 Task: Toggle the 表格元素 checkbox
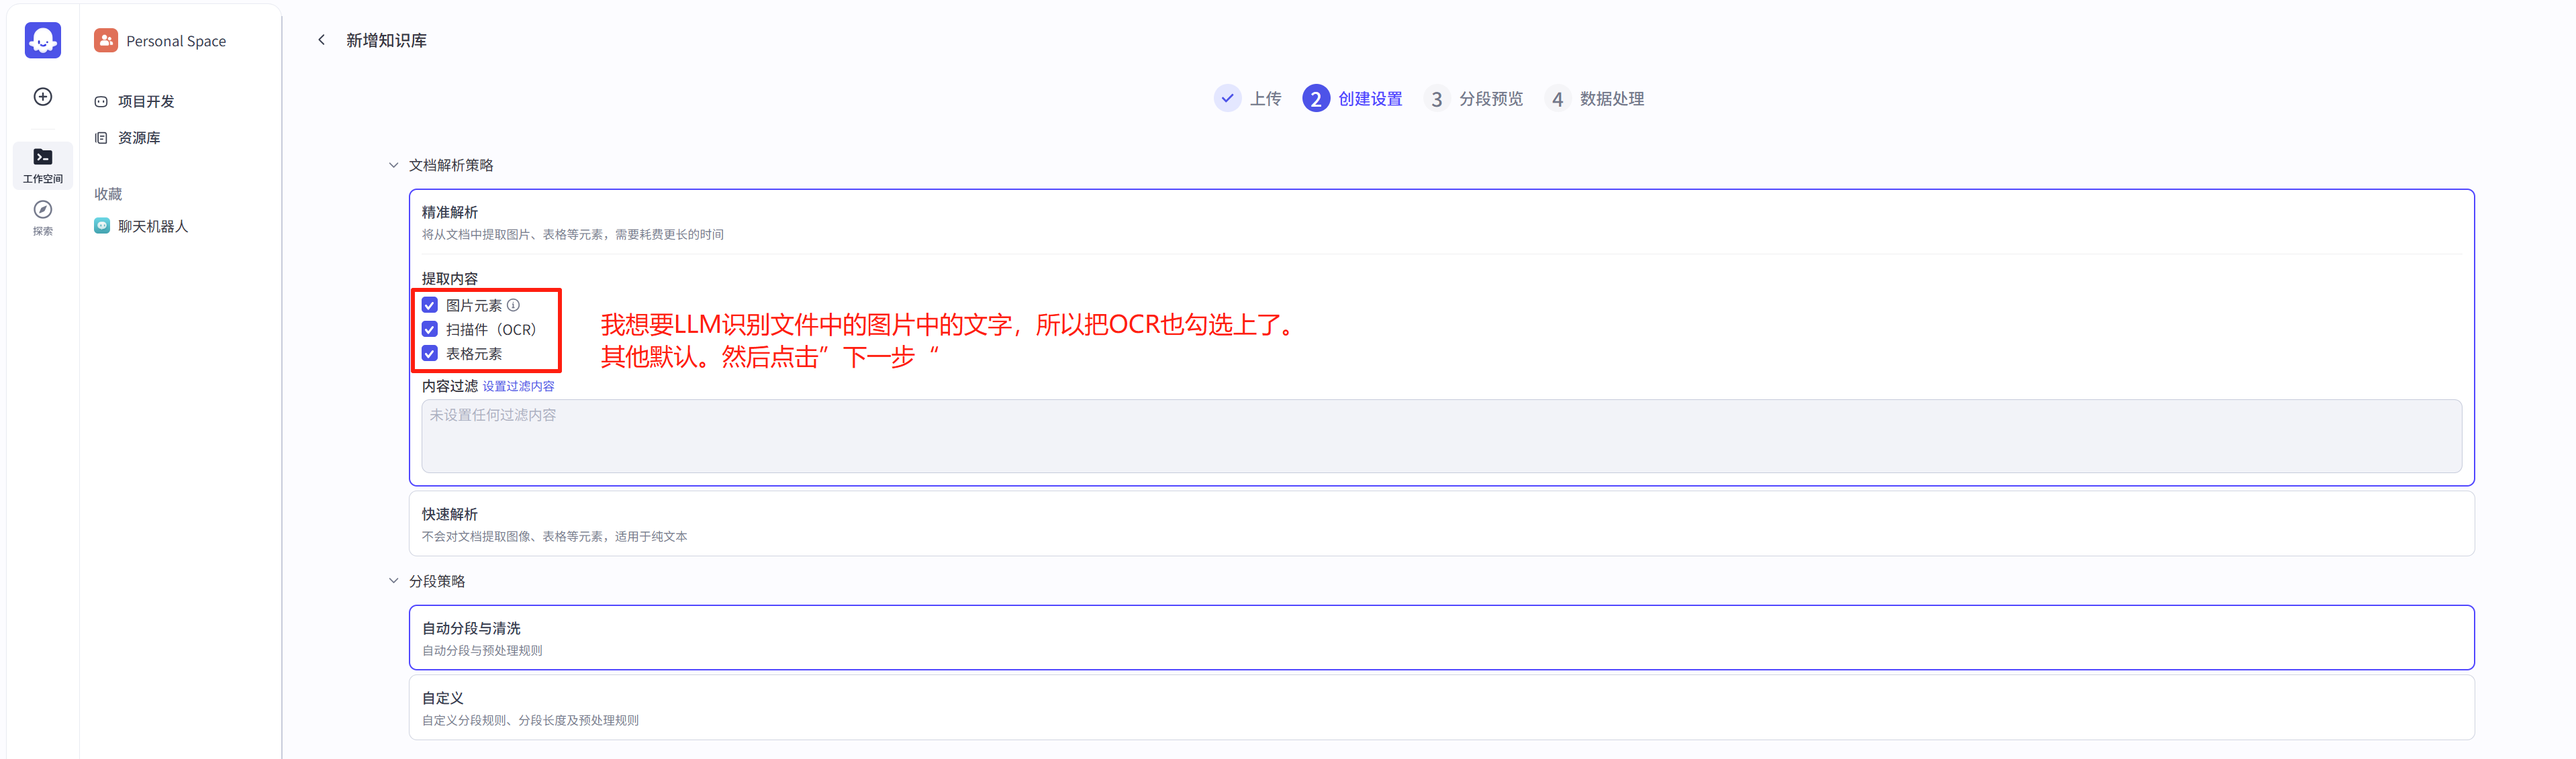(x=430, y=353)
